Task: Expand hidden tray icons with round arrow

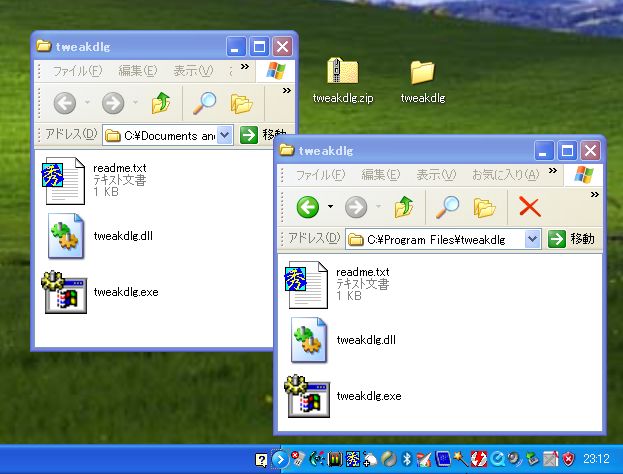Action: point(280,460)
